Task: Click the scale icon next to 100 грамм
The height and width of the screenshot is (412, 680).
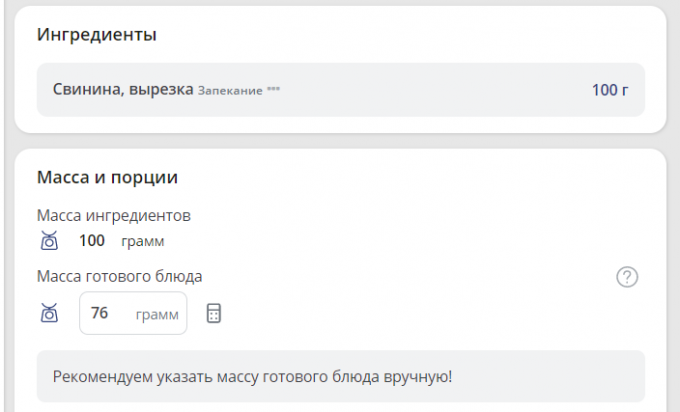Action: (49, 241)
